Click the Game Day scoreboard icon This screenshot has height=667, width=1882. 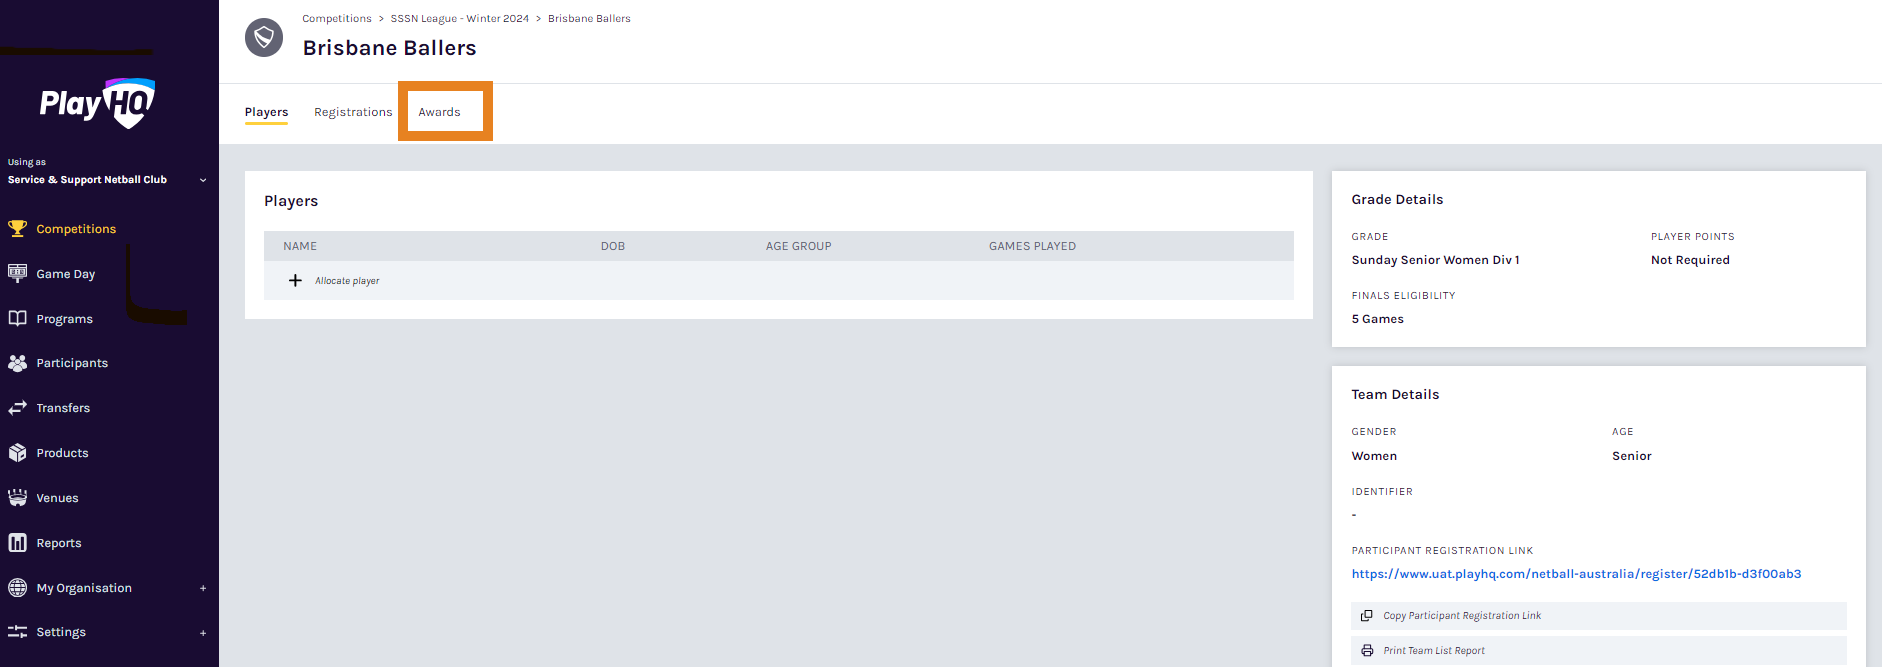pos(17,273)
